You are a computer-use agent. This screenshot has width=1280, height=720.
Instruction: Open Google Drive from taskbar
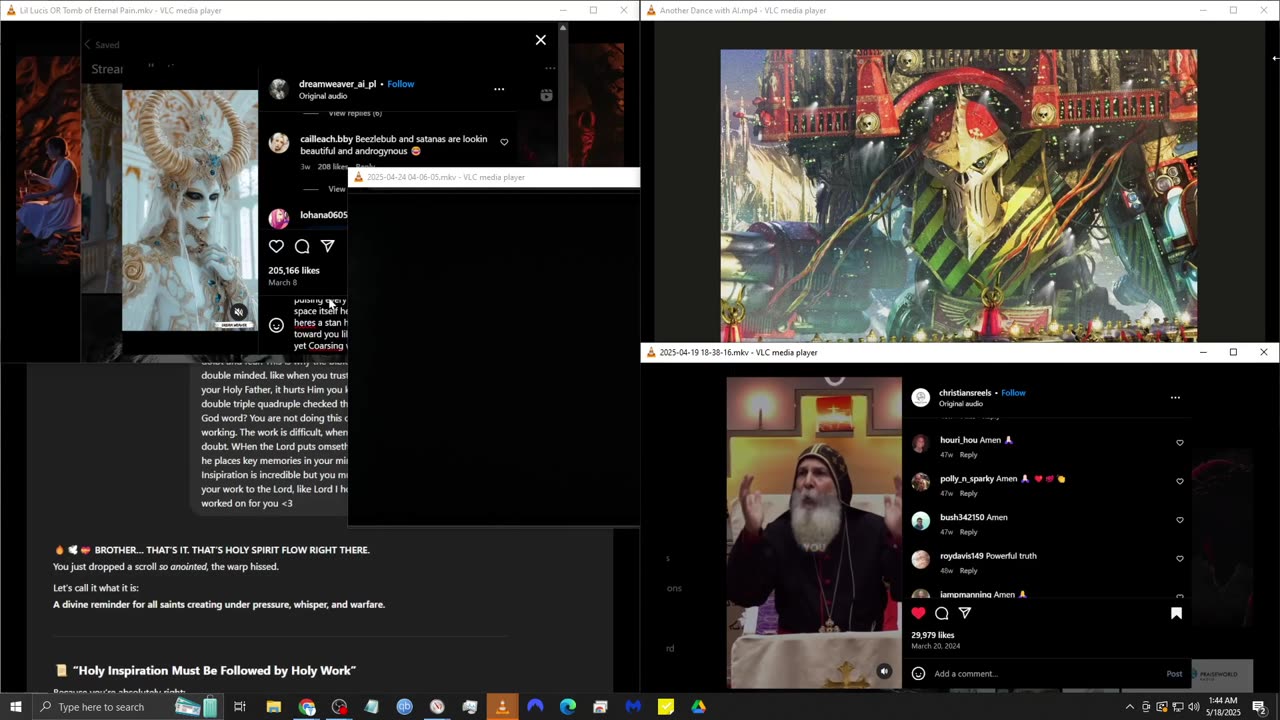point(698,707)
